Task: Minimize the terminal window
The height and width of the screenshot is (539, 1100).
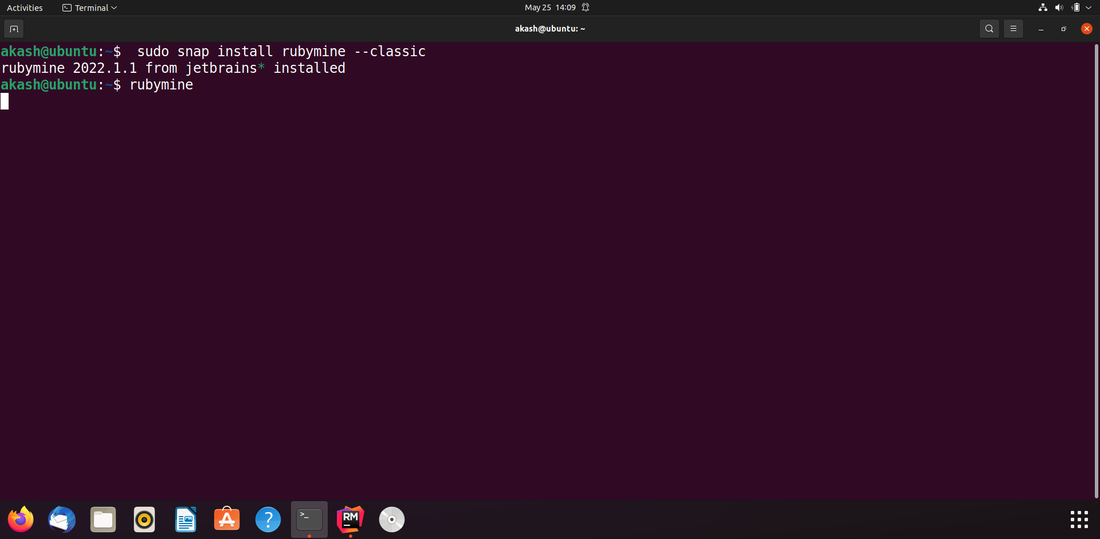Action: pos(1041,29)
